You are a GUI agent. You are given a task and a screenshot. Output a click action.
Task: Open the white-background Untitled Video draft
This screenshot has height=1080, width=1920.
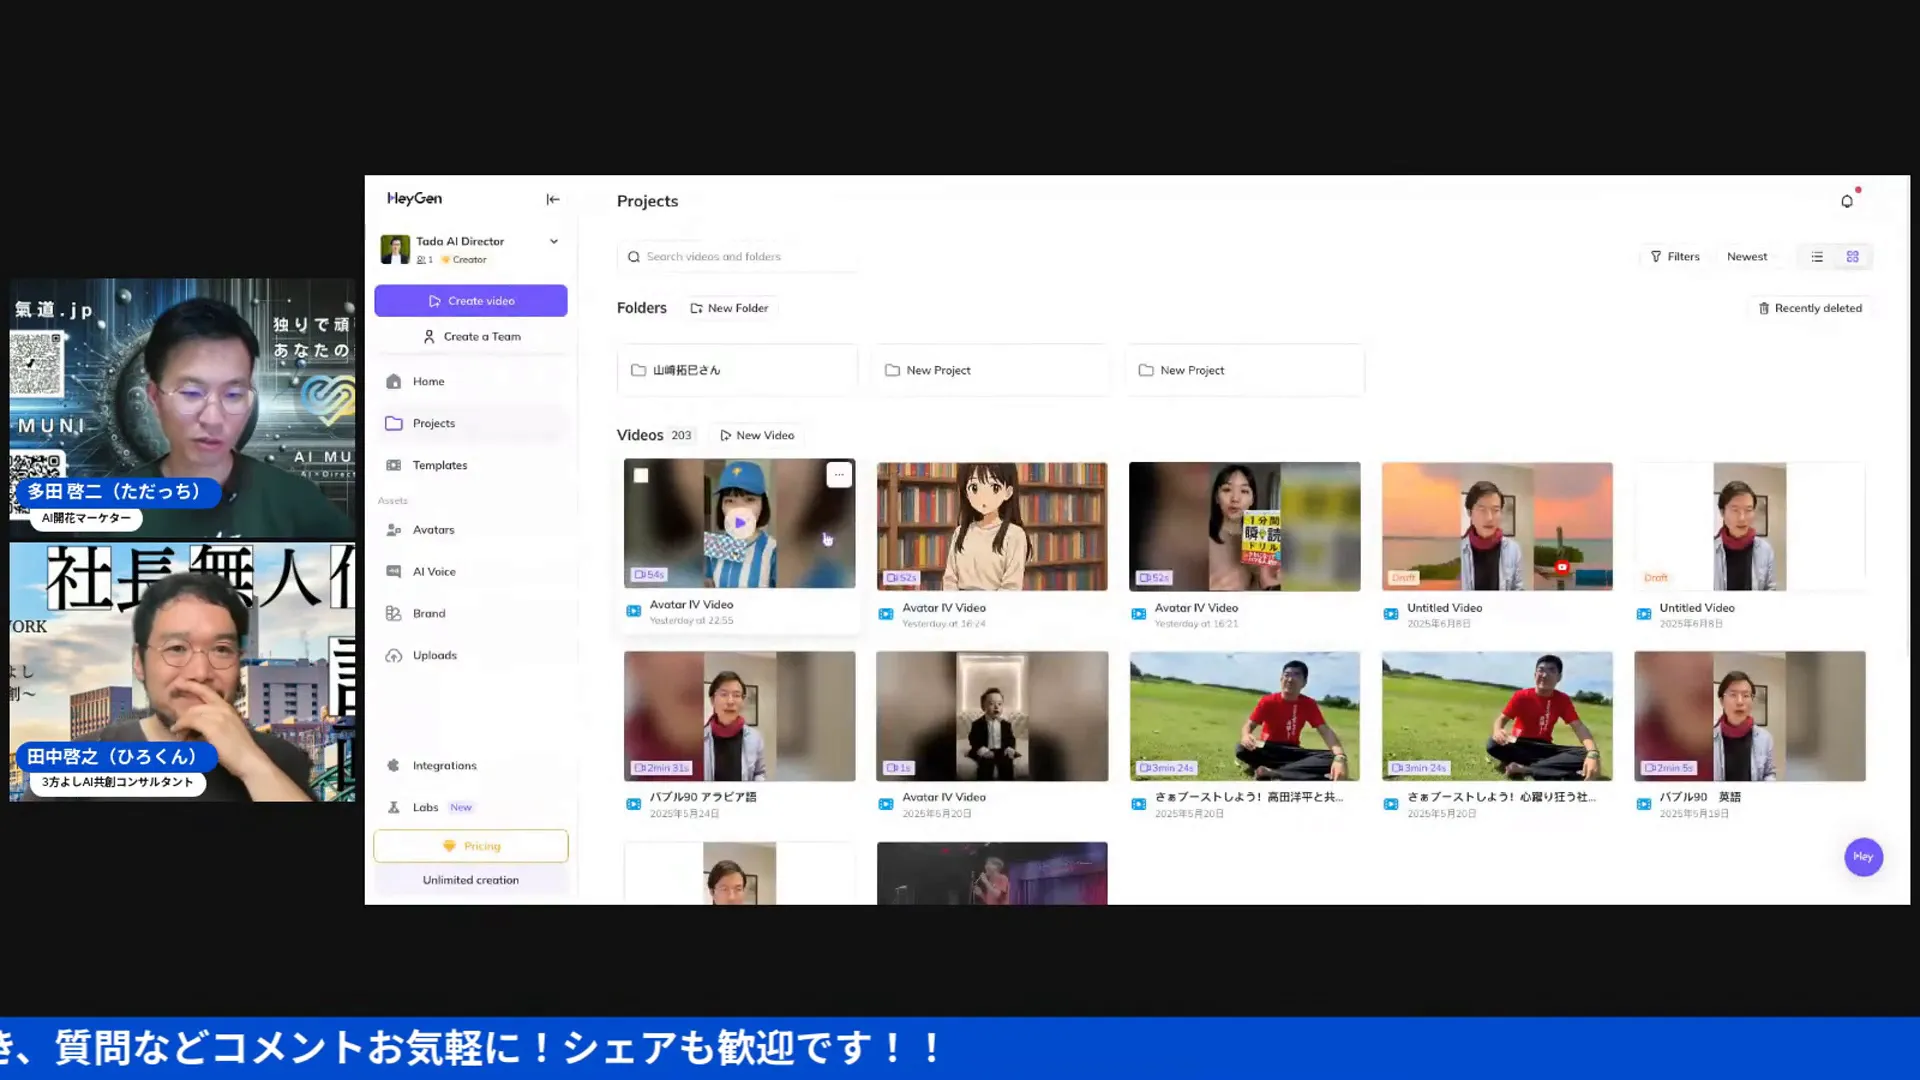pos(1749,526)
